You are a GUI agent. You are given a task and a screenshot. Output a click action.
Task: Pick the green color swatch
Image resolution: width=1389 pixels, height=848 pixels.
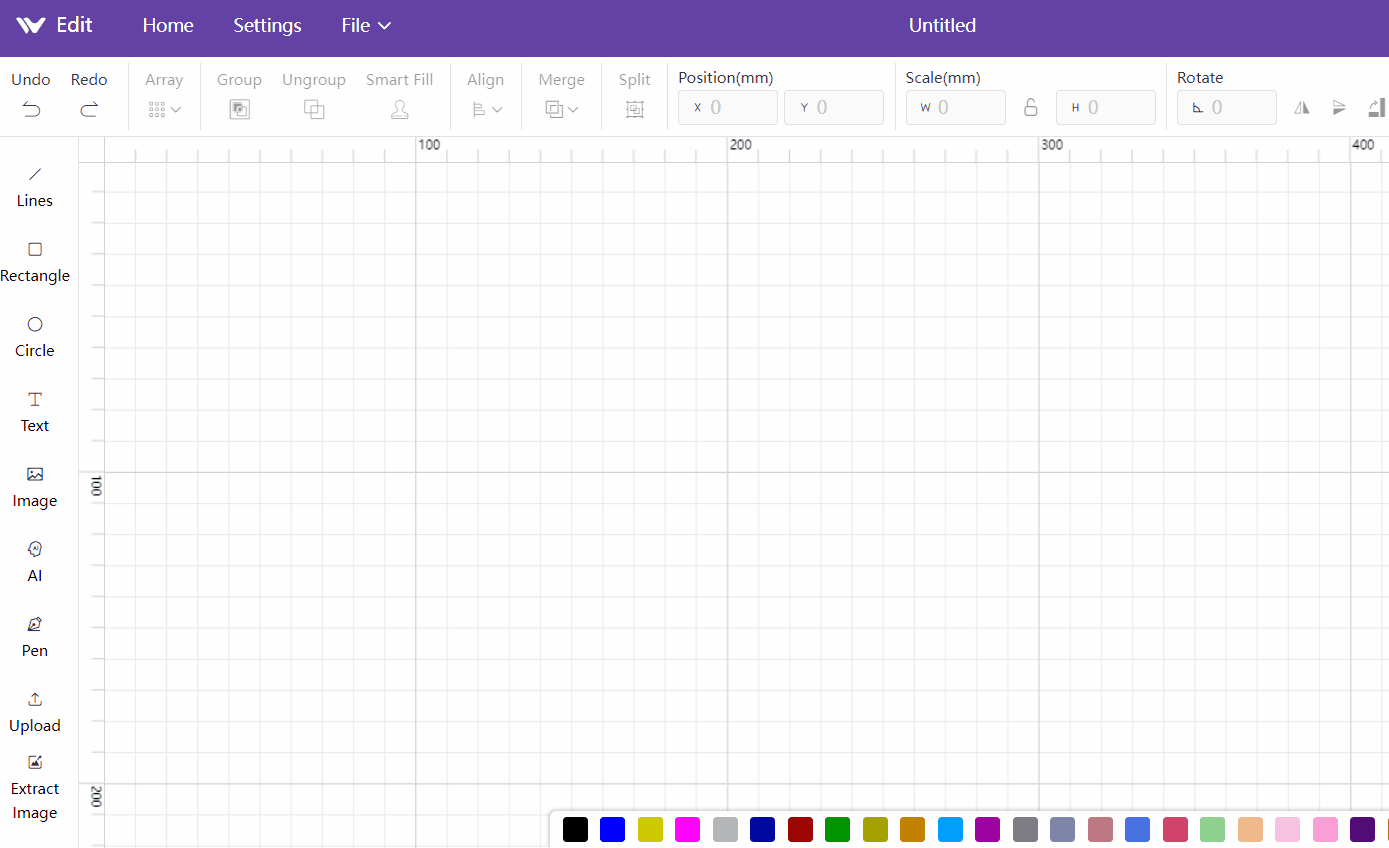pyautogui.click(x=838, y=829)
